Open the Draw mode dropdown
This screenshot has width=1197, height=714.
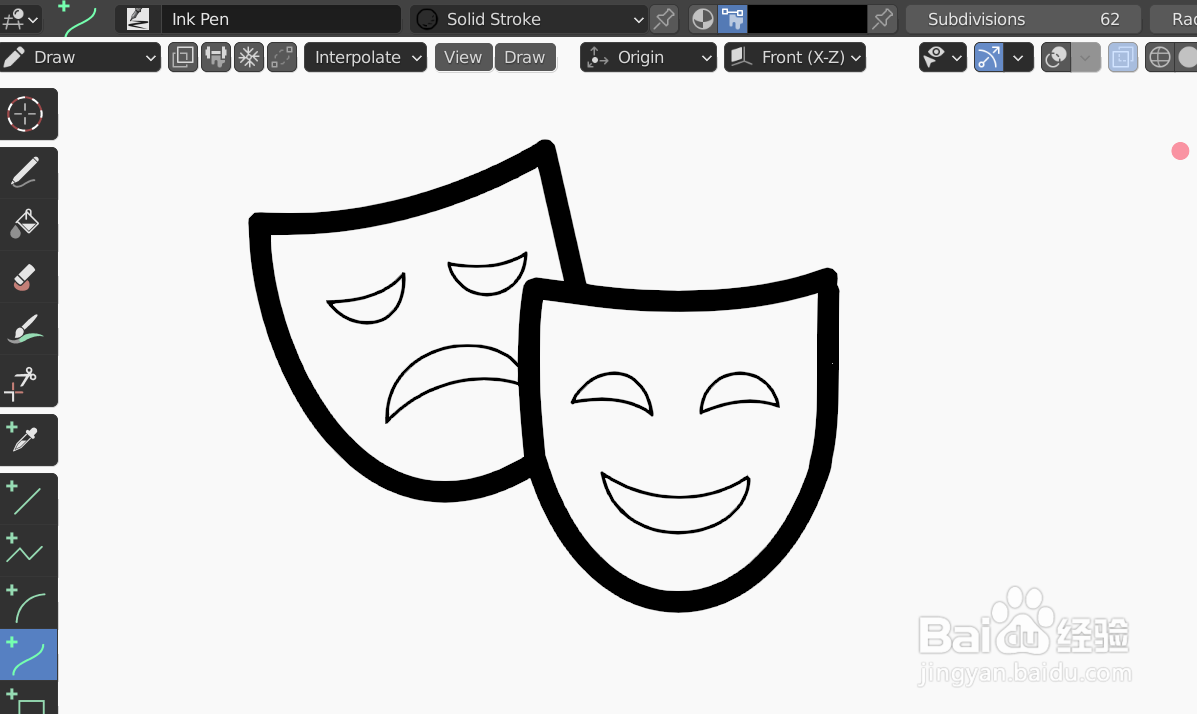[x=80, y=57]
